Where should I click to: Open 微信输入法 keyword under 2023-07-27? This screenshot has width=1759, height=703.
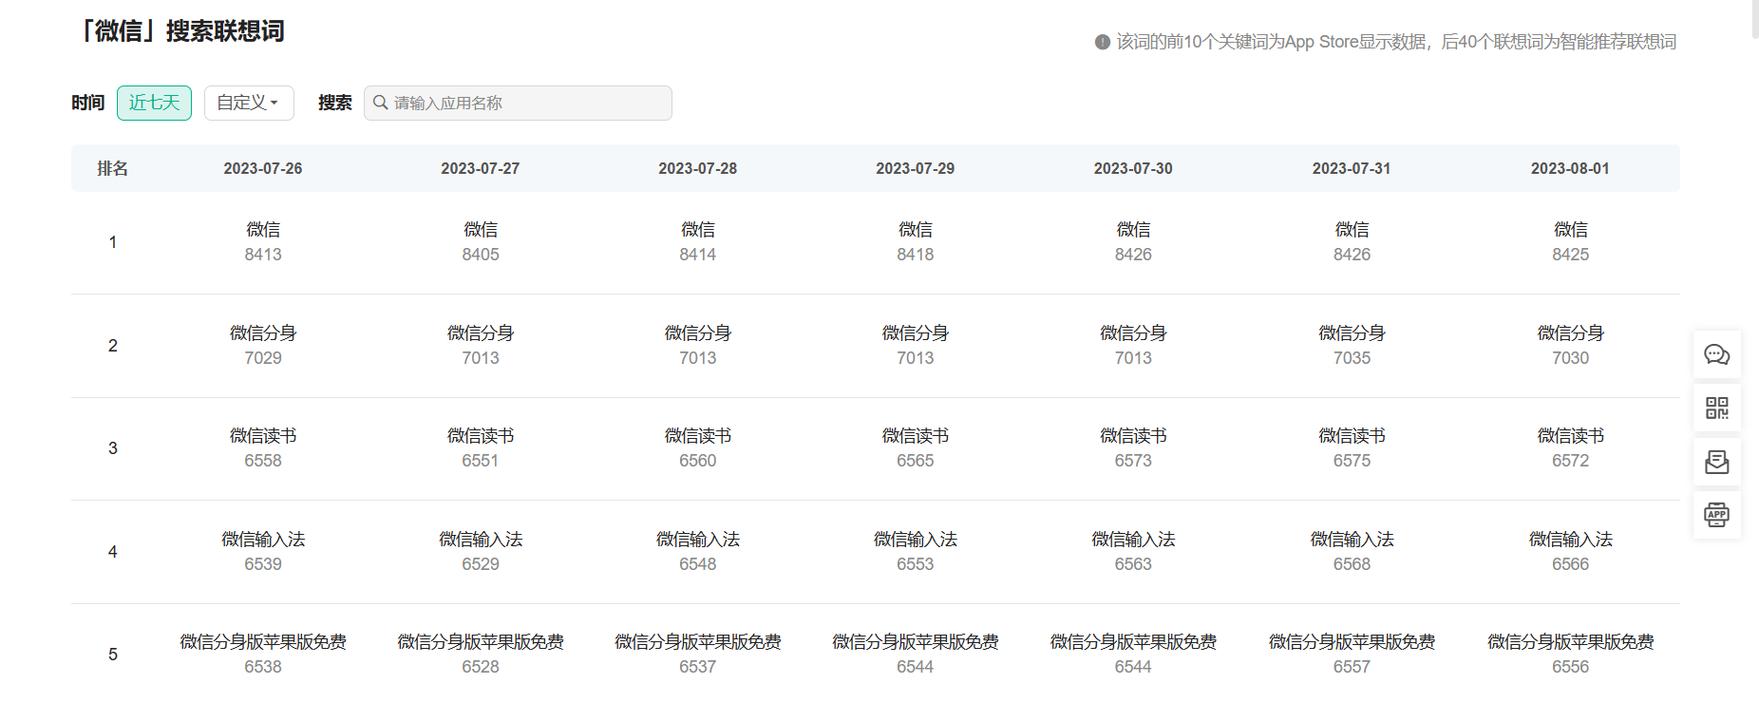pos(480,540)
